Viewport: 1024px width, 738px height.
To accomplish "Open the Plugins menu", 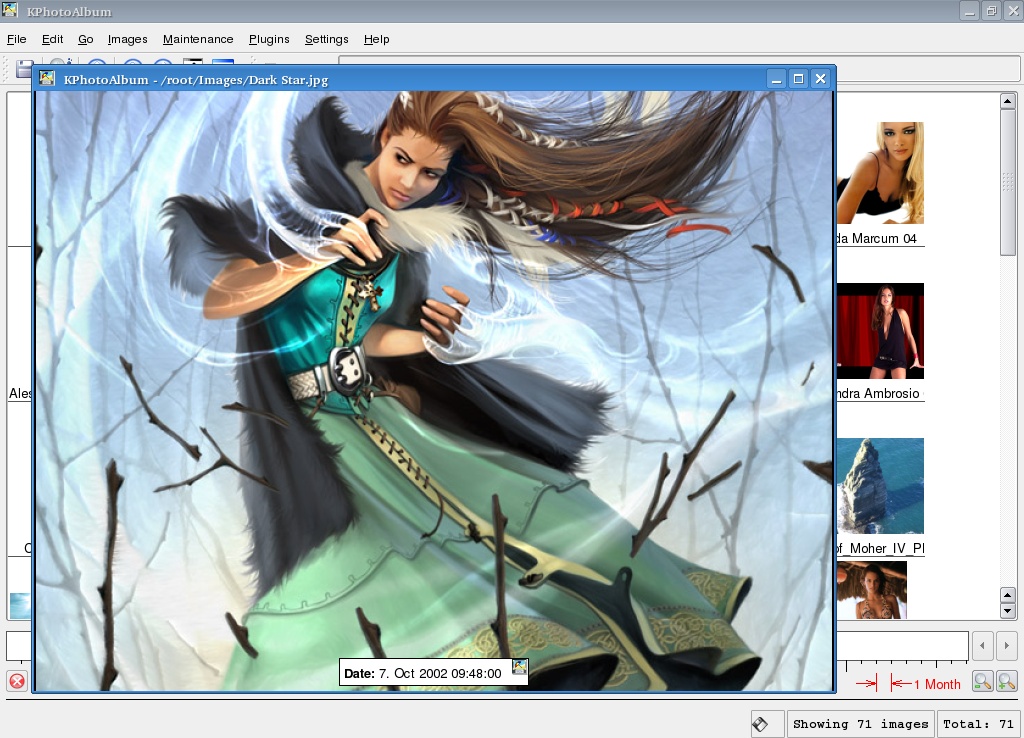I will (269, 39).
